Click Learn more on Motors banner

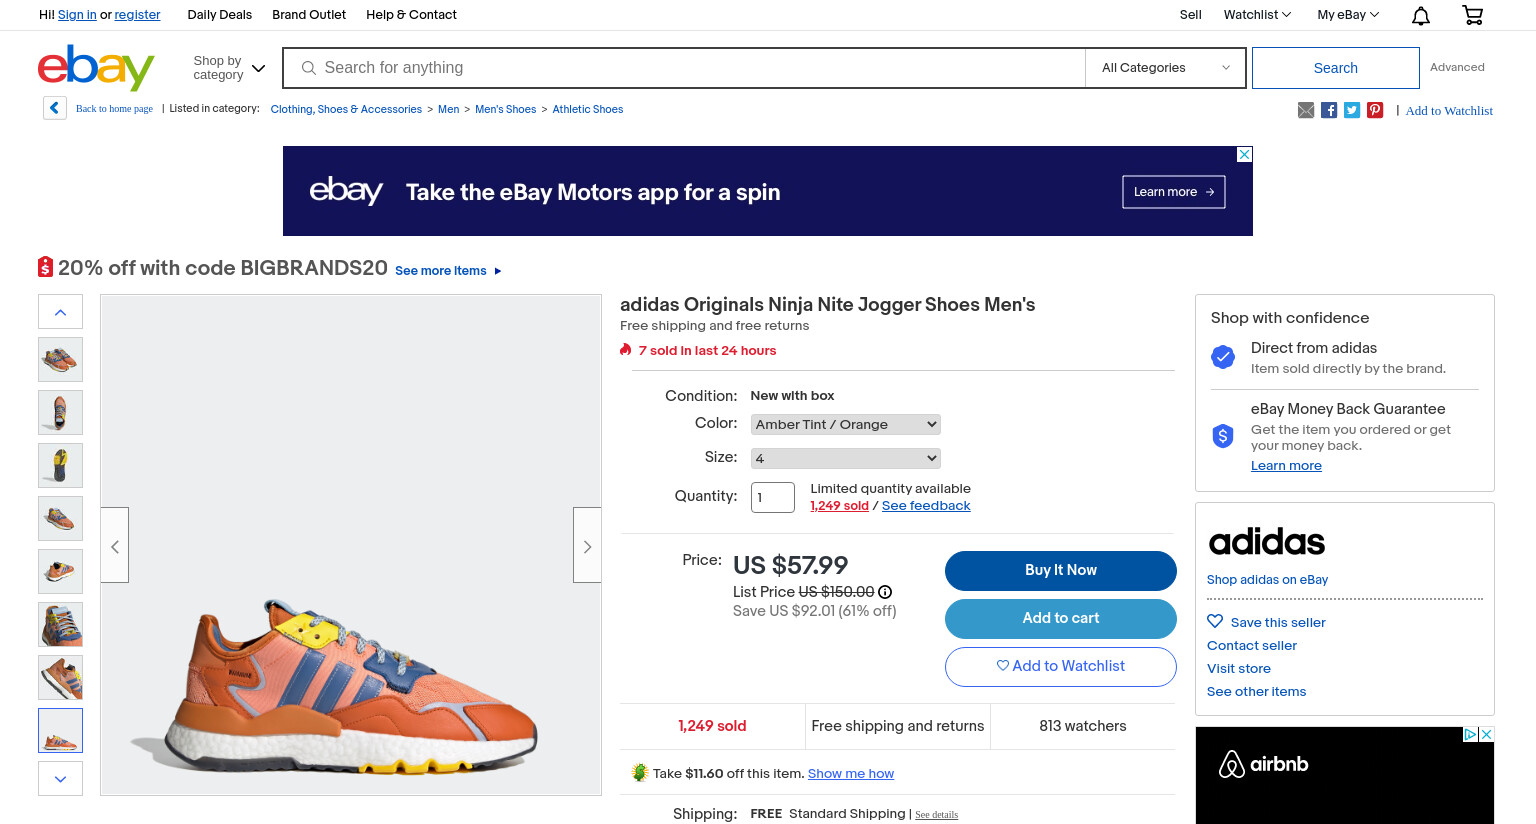pos(1173,192)
